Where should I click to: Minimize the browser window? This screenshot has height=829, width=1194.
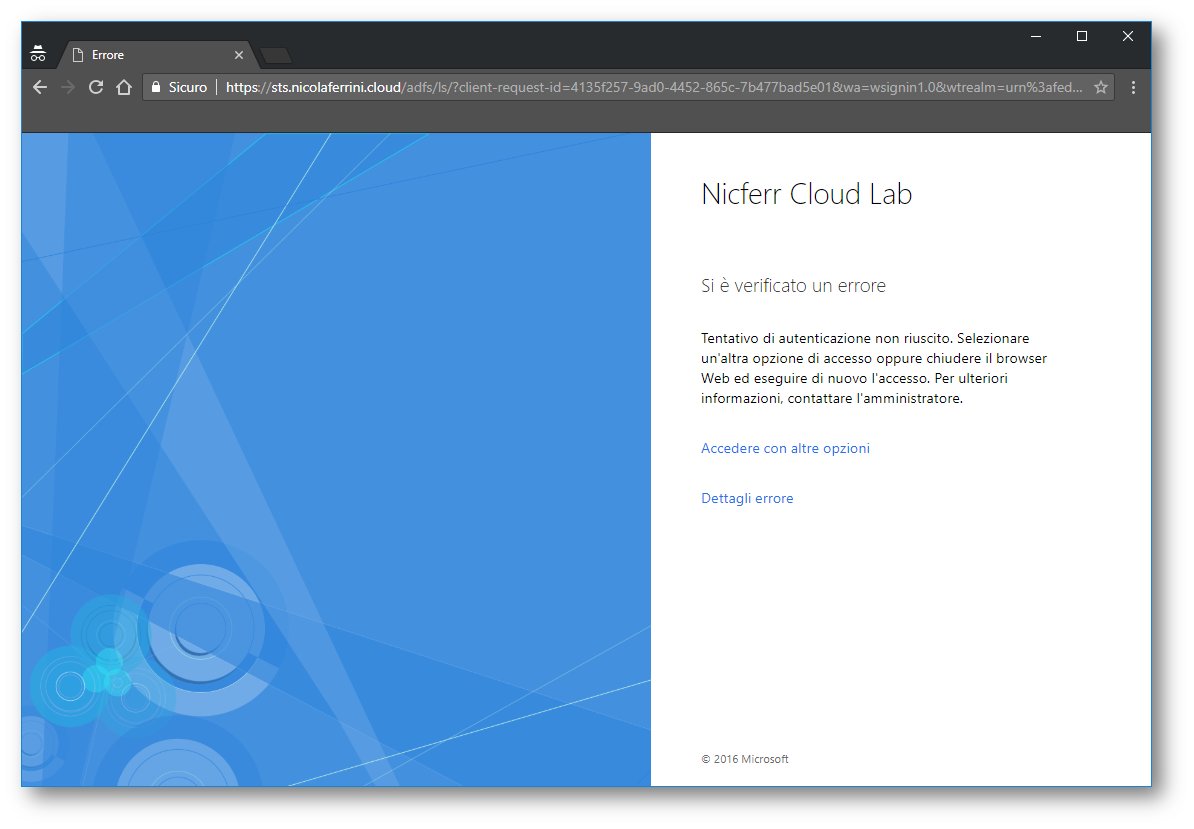[x=1036, y=36]
